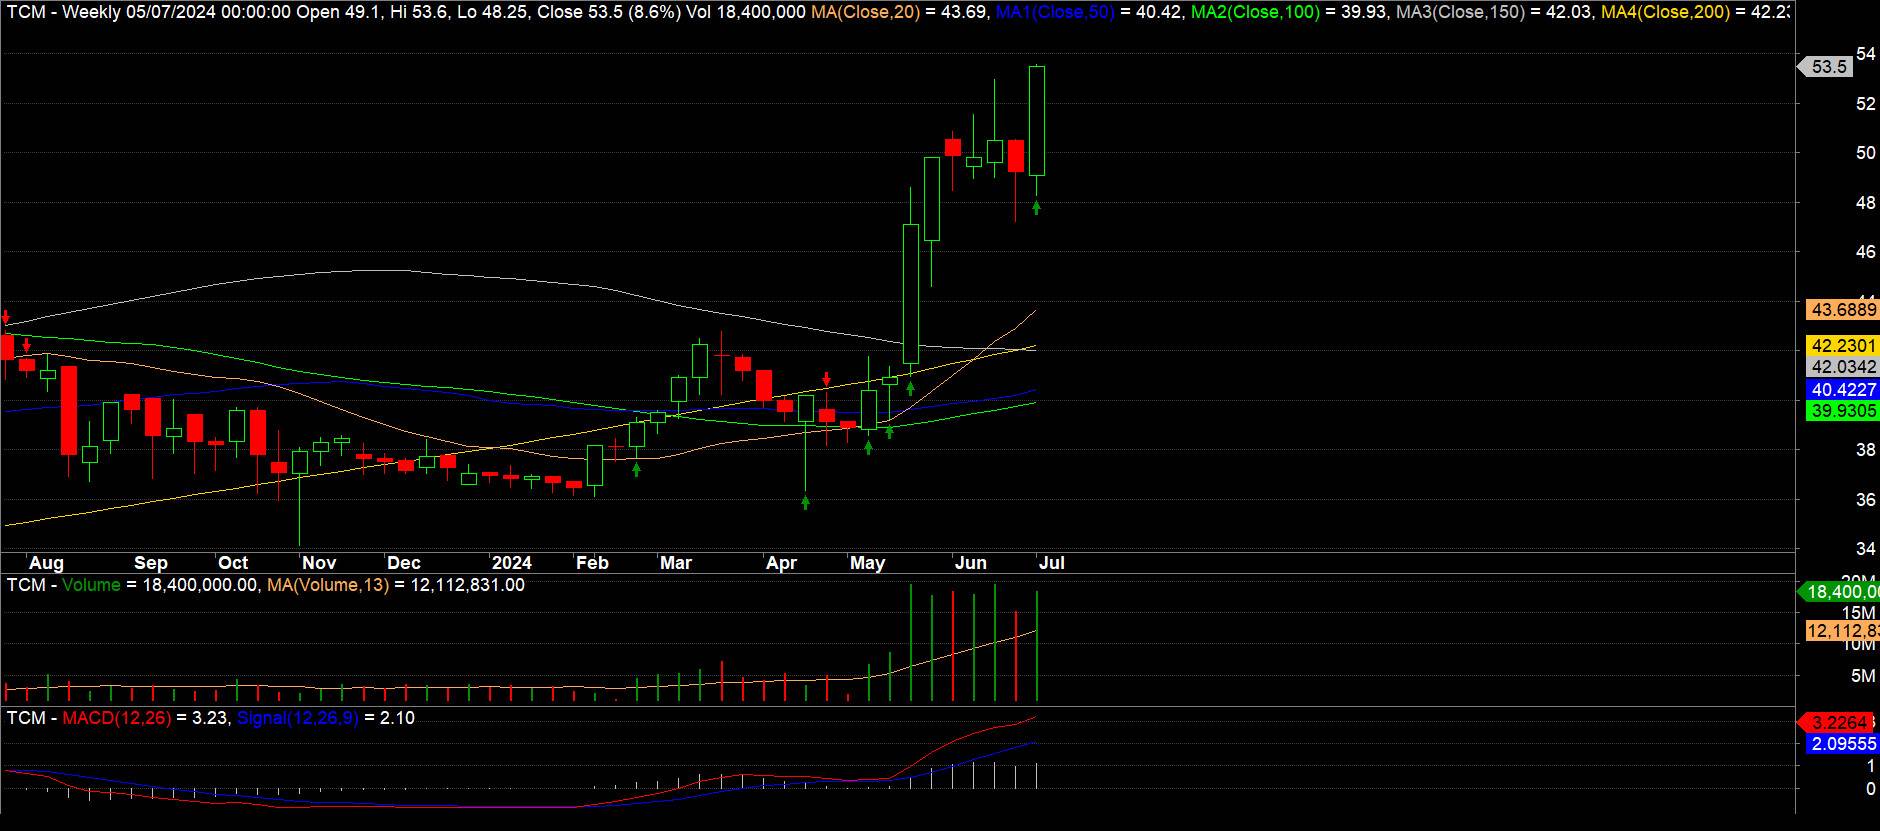
Task: Click the 43.6889 orange value tag
Action: (x=1843, y=310)
